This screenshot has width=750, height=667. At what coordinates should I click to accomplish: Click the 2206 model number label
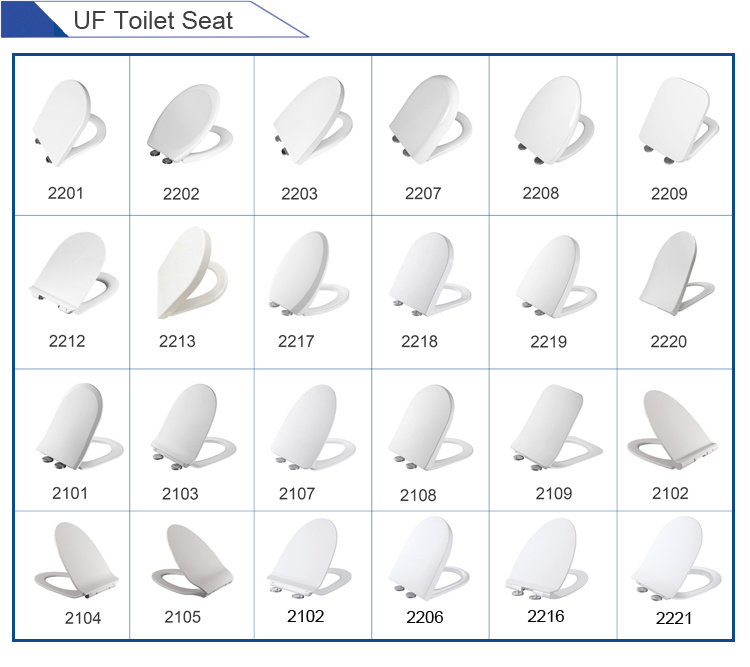[425, 617]
